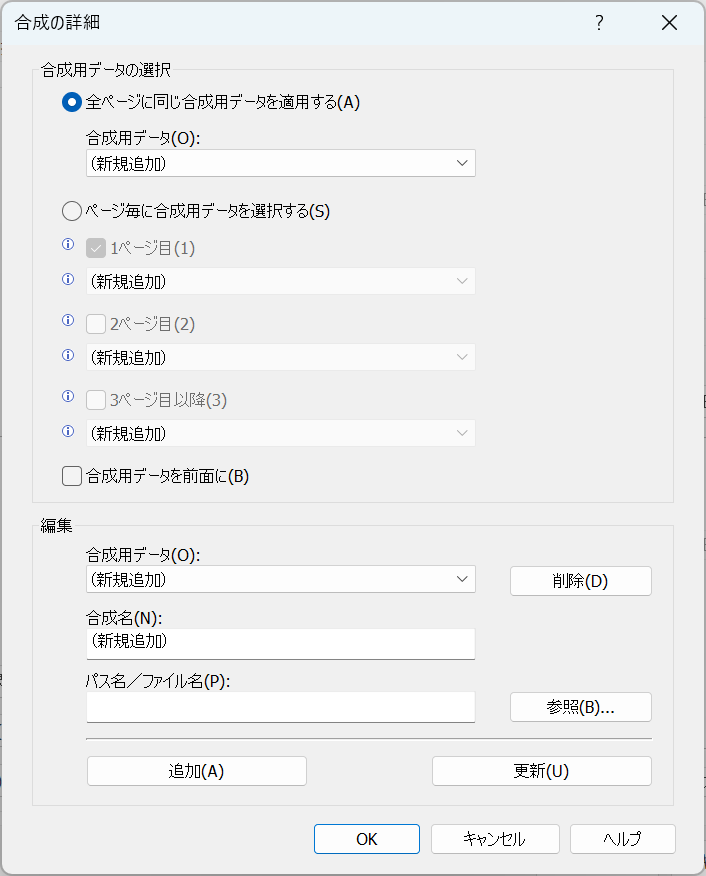
Task: Expand 合成用データ dropdown in 編集 section
Action: click(x=280, y=579)
